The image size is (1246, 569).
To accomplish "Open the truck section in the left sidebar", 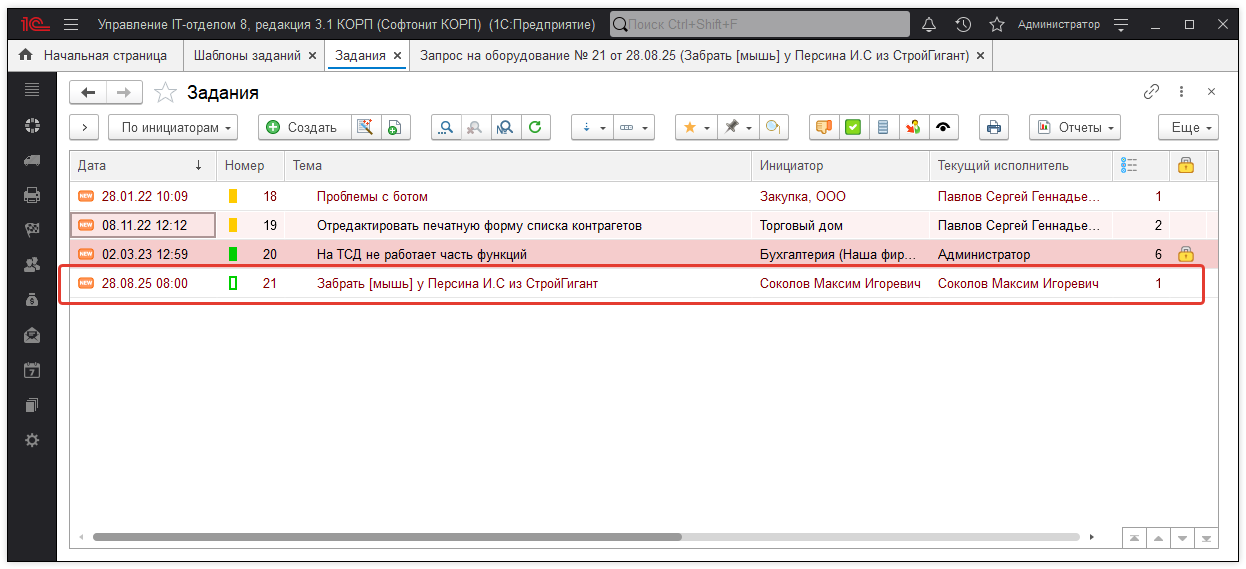I will pyautogui.click(x=32, y=160).
